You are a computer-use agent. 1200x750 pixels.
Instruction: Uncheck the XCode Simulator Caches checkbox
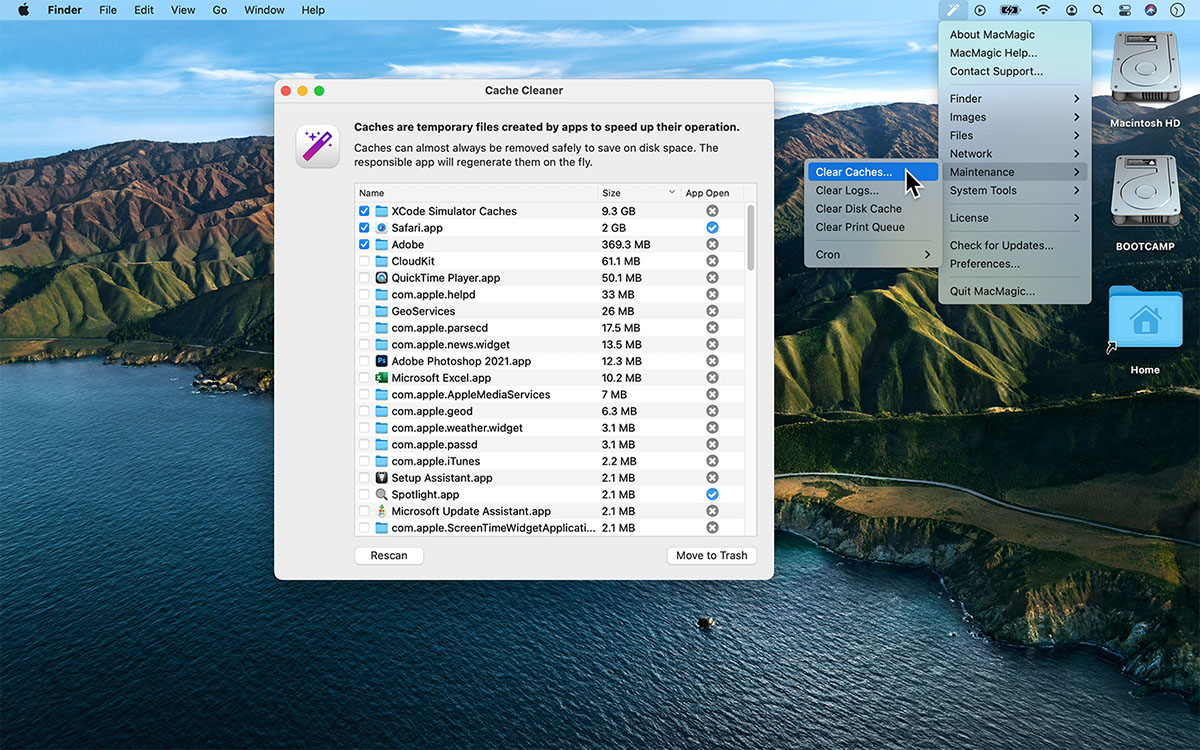click(364, 211)
